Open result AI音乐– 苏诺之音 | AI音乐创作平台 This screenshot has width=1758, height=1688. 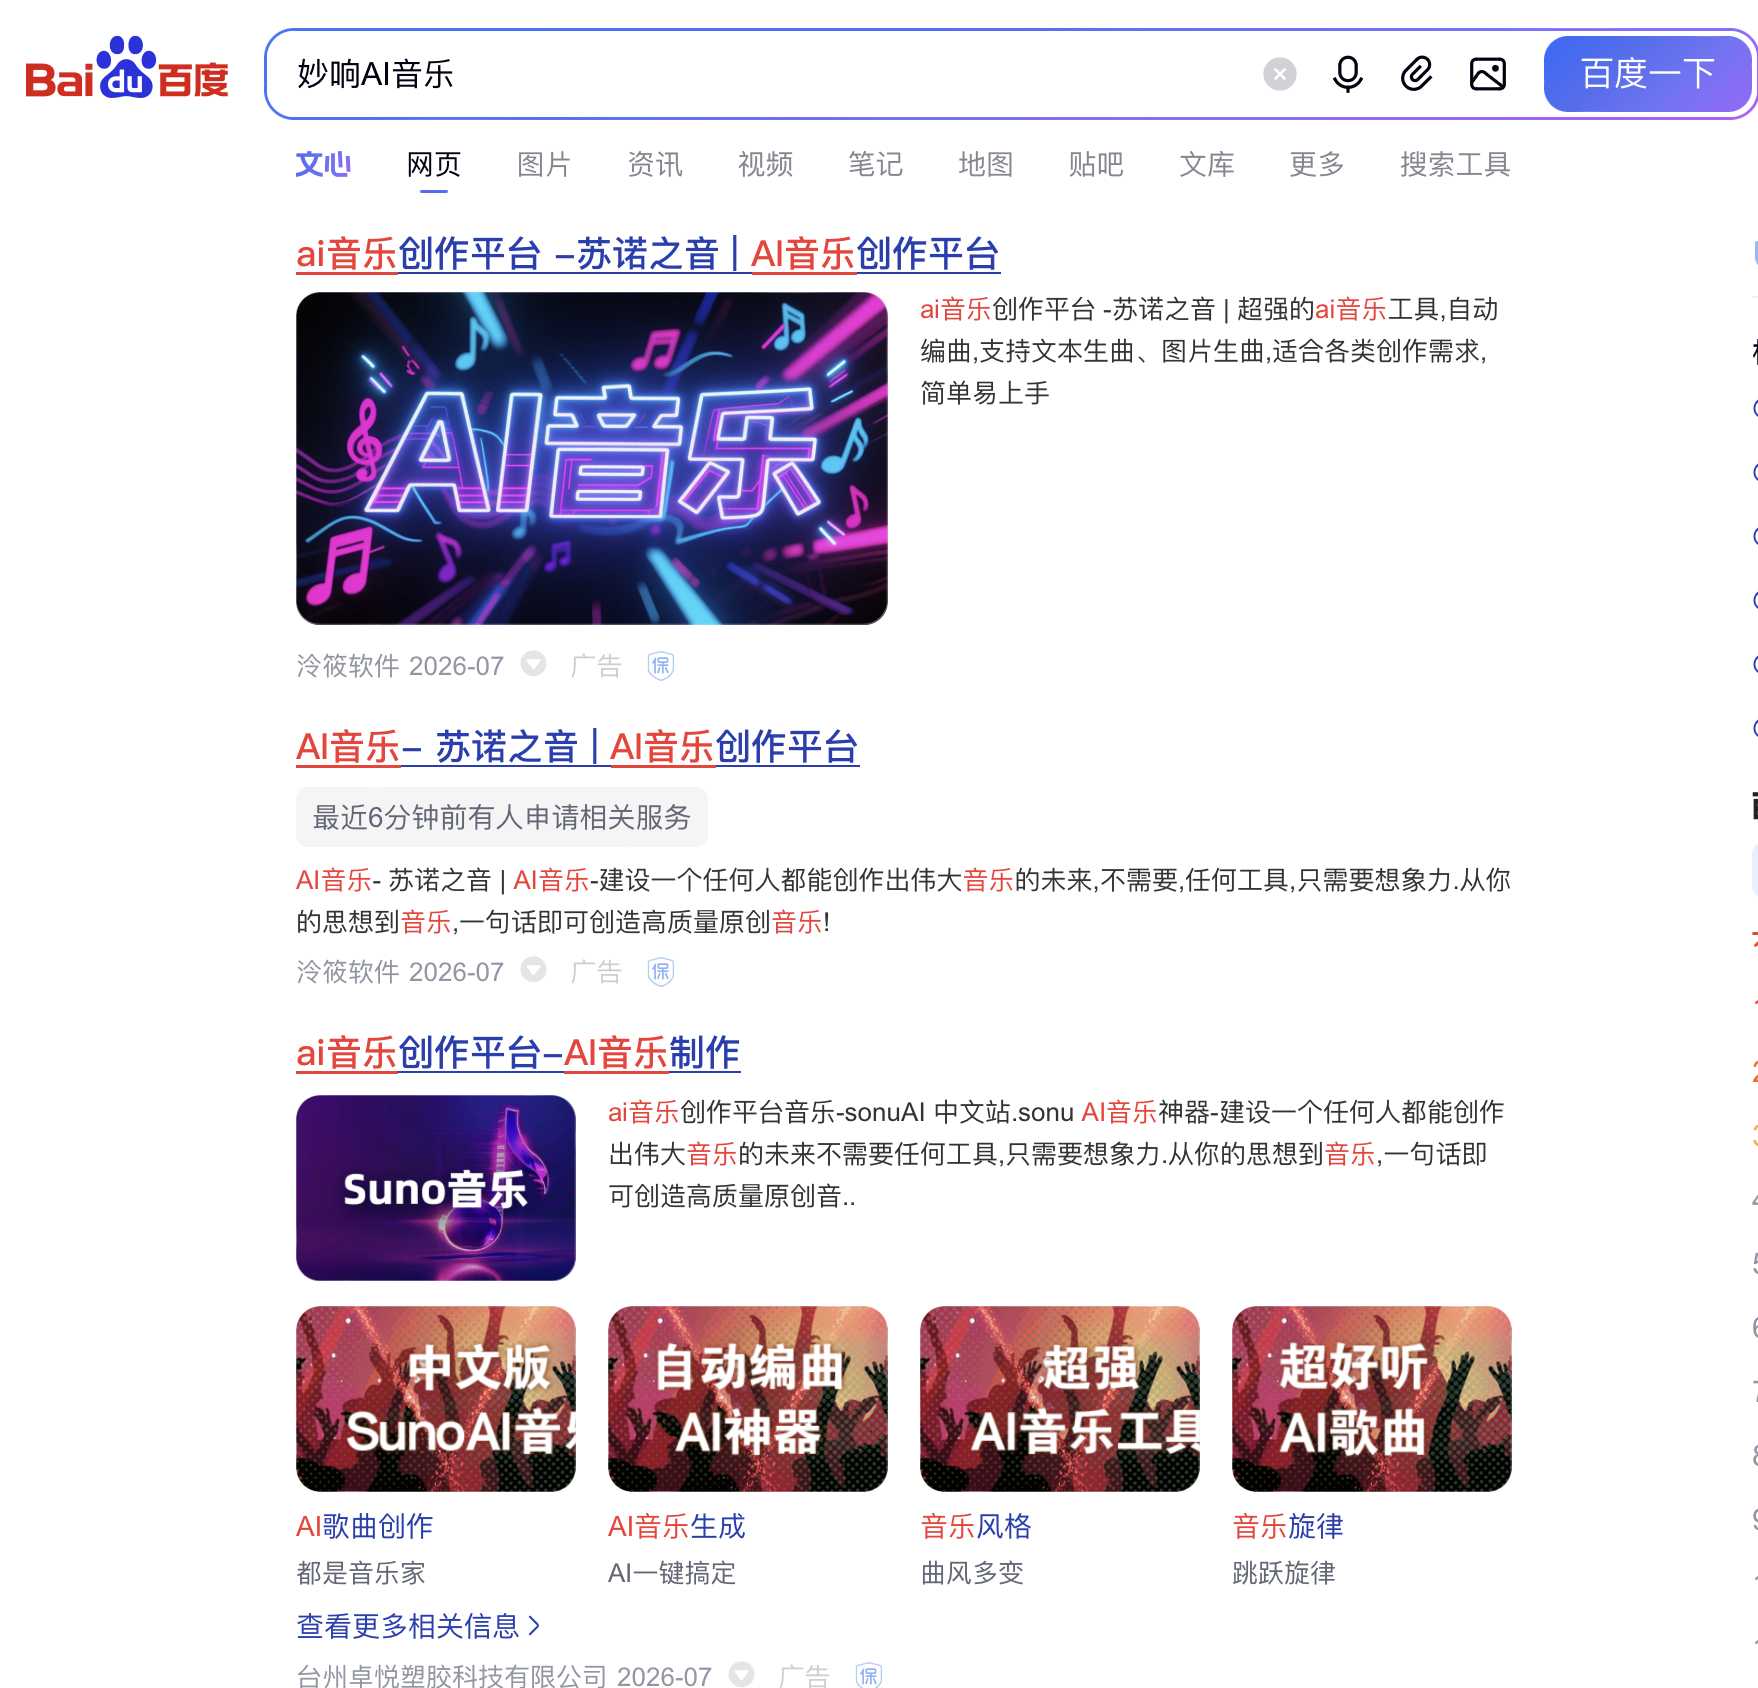pyautogui.click(x=578, y=747)
